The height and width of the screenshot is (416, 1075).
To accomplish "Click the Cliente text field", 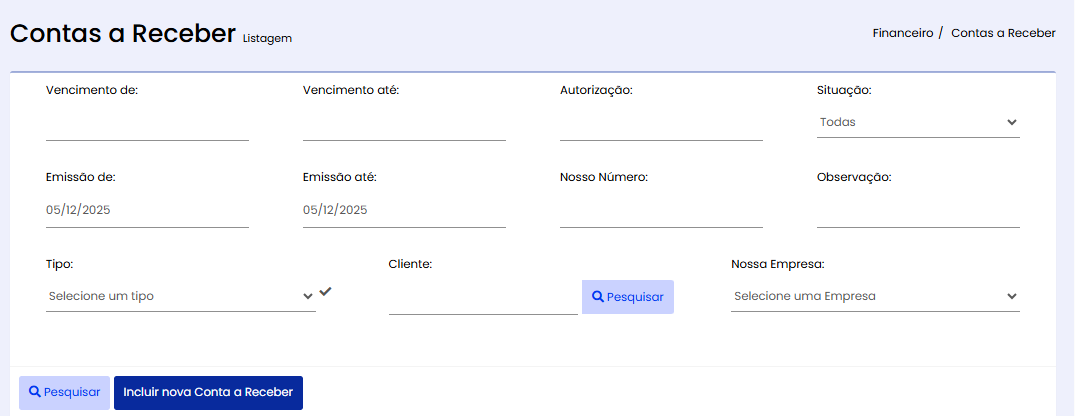I will pos(483,297).
